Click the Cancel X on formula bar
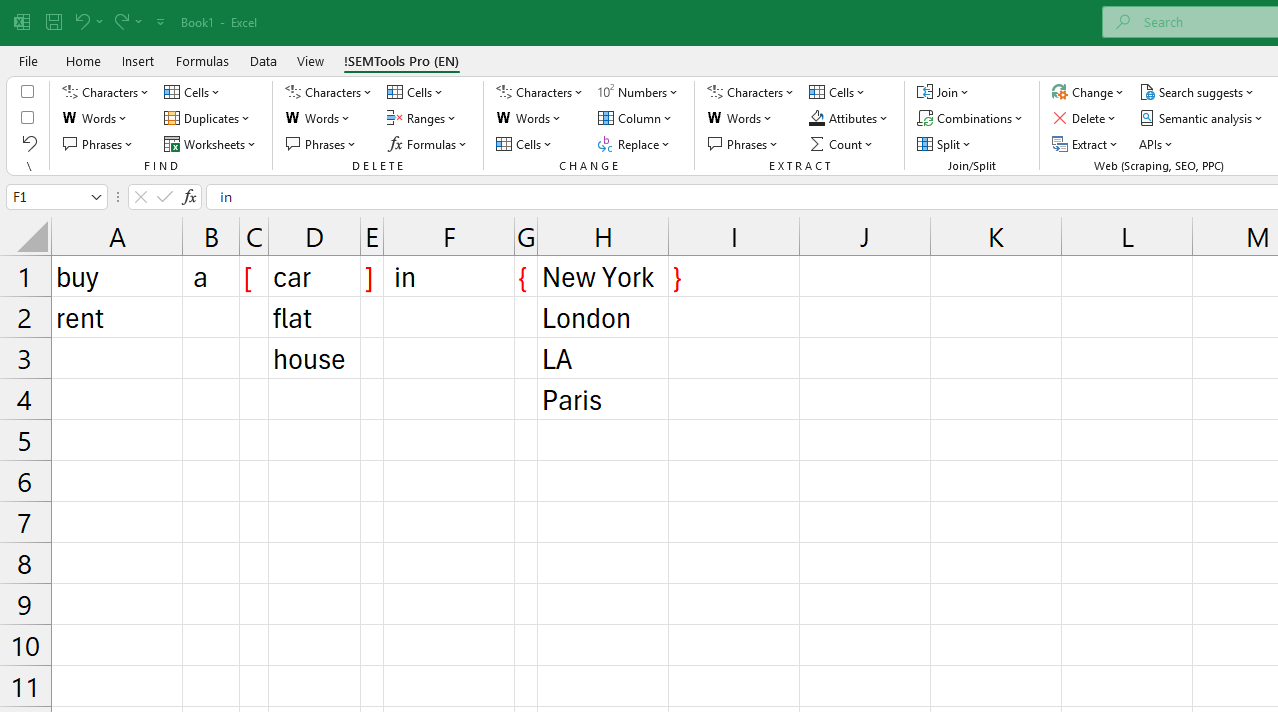Screen dimensions: 1278x712 (140, 197)
